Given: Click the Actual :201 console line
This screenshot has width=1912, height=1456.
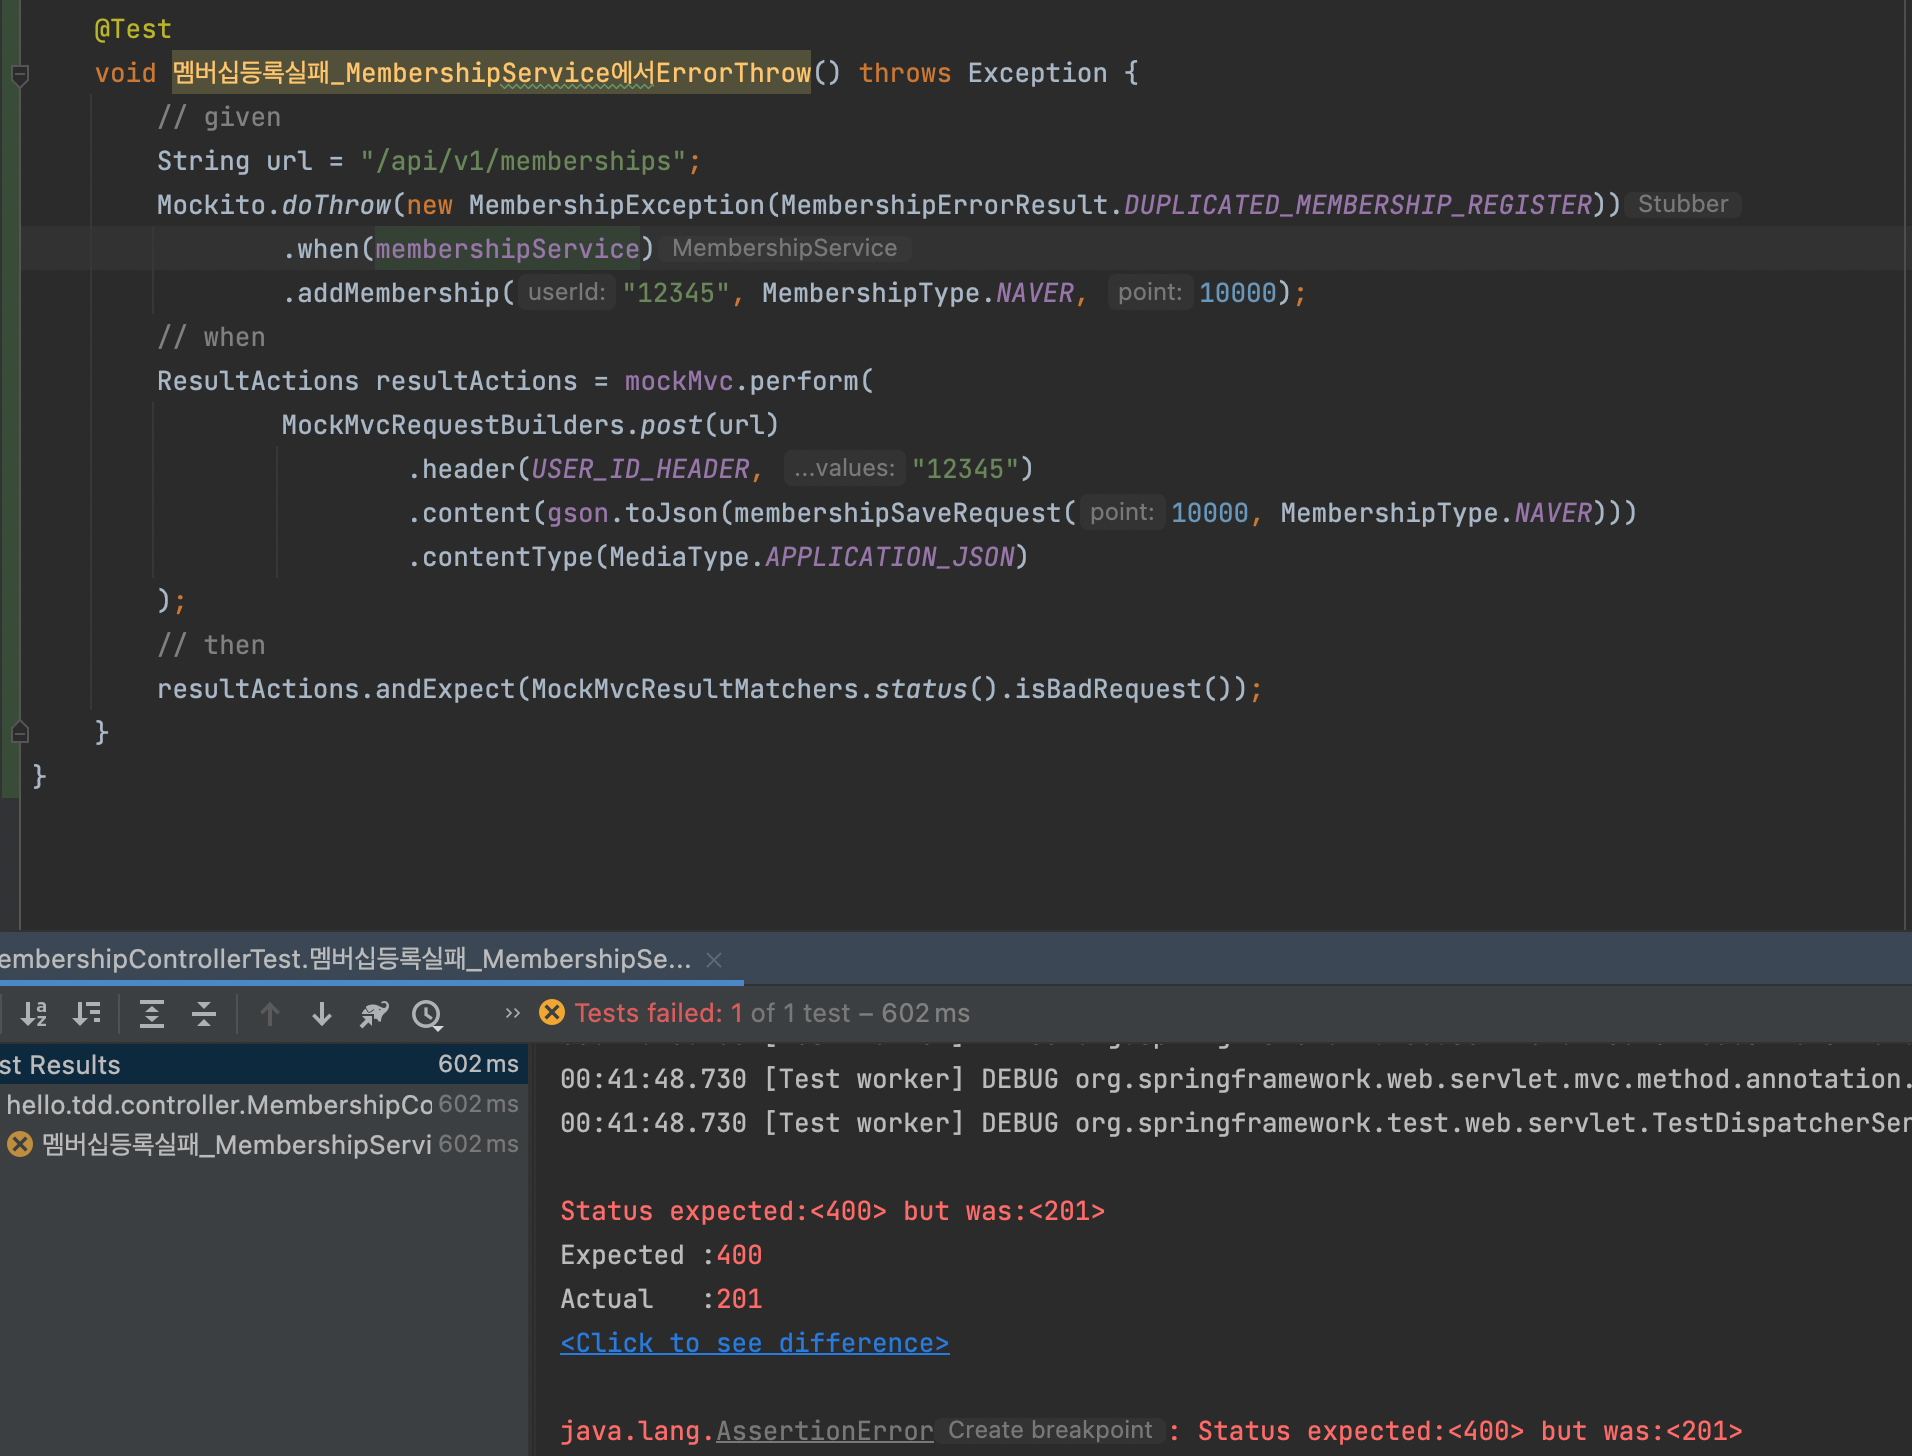Looking at the screenshot, I should point(661,1299).
